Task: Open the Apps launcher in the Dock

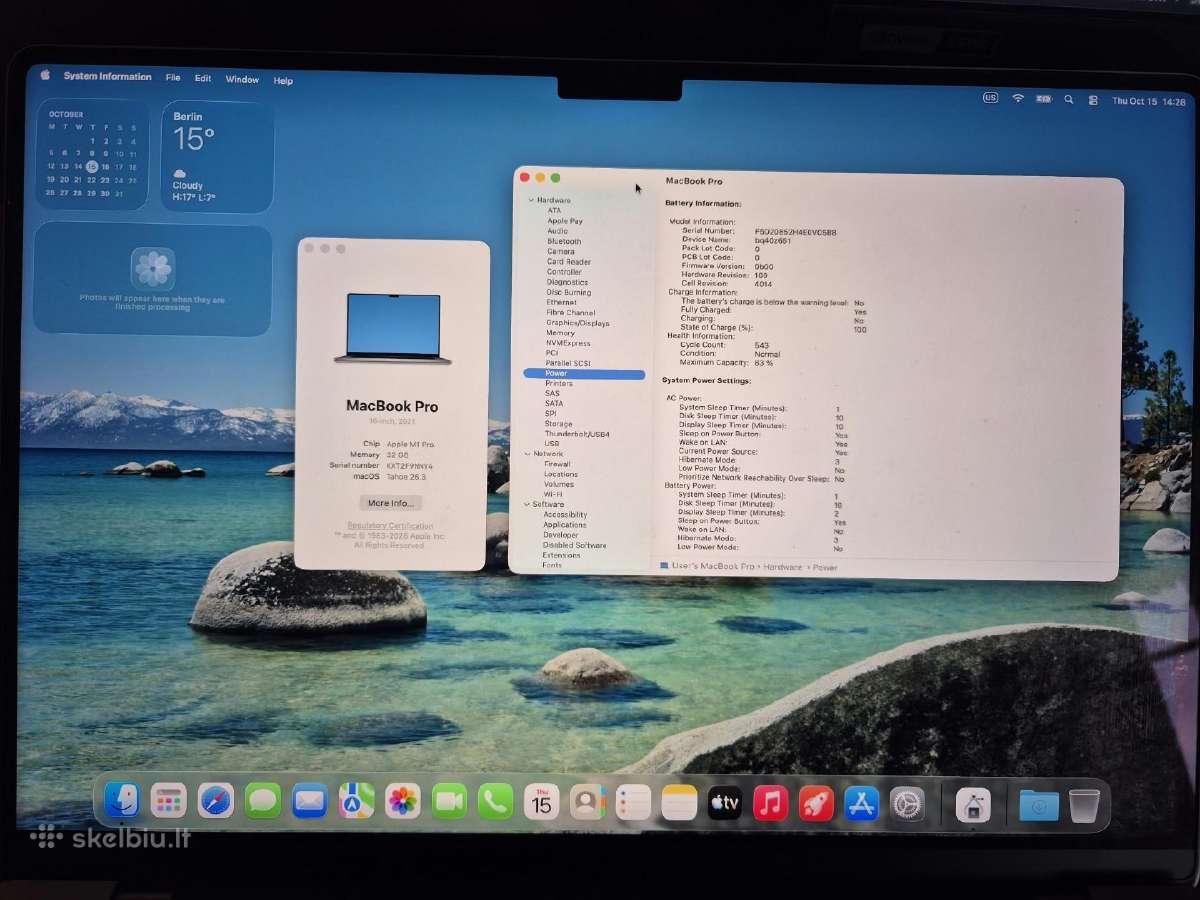Action: [x=169, y=800]
